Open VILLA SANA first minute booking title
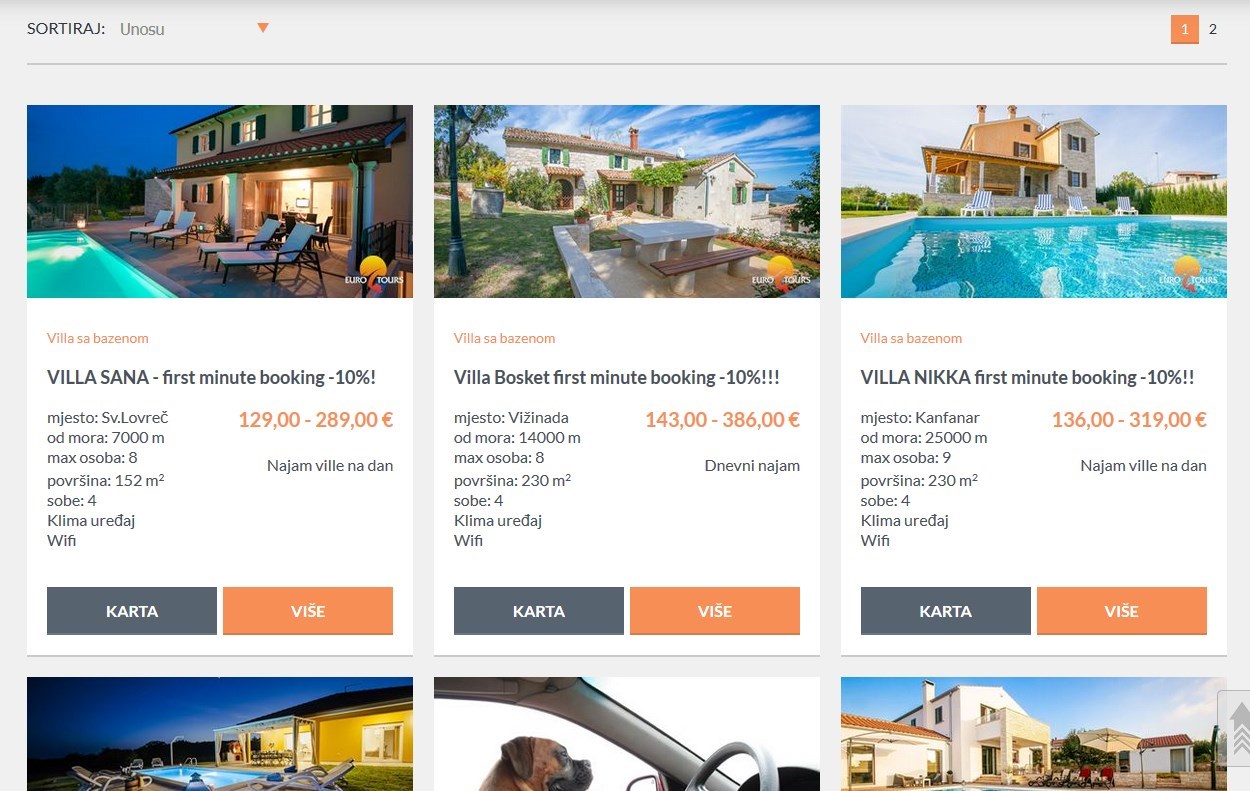Viewport: 1250px width, 791px height. (x=211, y=378)
